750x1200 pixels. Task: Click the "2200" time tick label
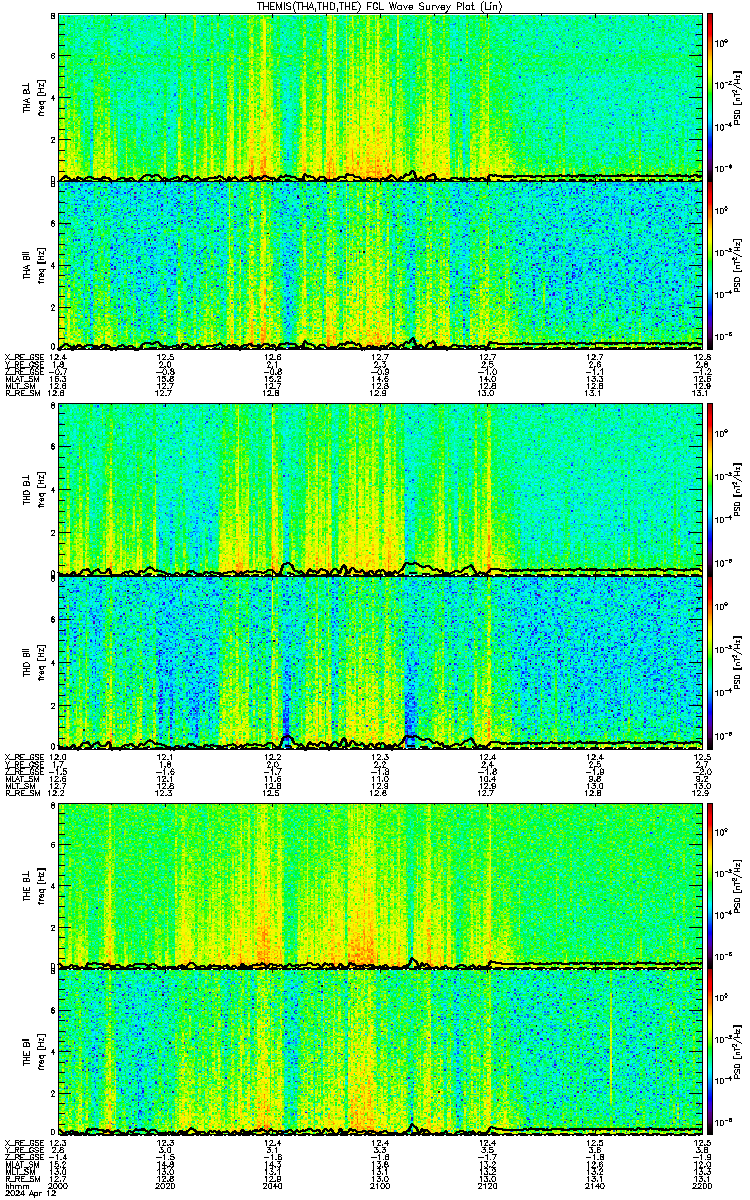[700, 1186]
